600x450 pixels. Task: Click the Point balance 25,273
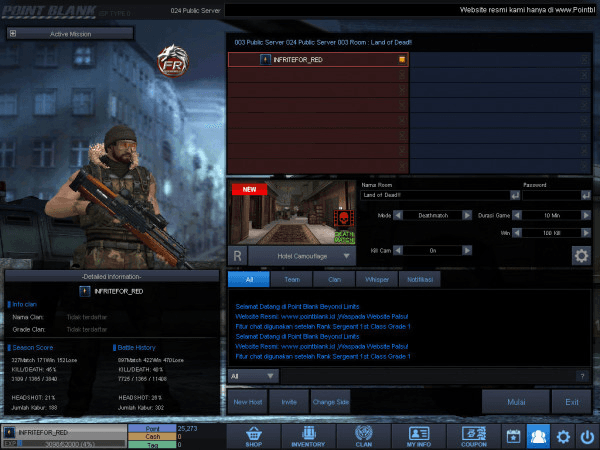click(187, 428)
